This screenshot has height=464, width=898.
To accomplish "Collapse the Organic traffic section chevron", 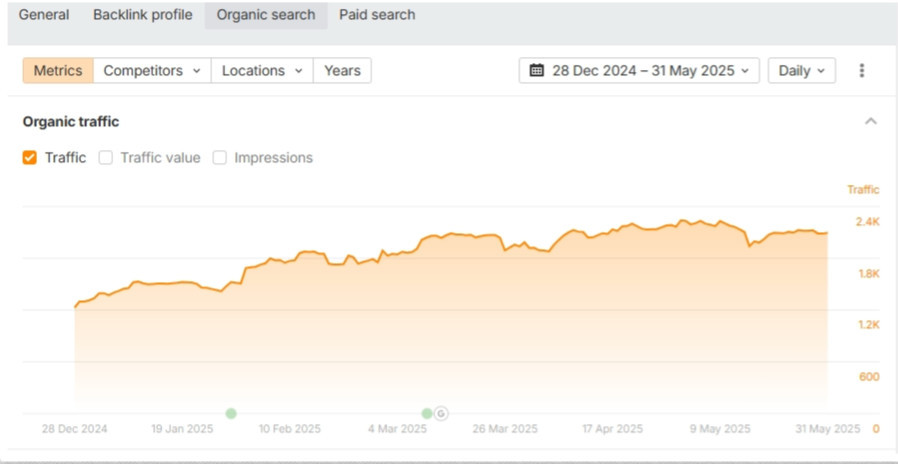I will tap(870, 121).
